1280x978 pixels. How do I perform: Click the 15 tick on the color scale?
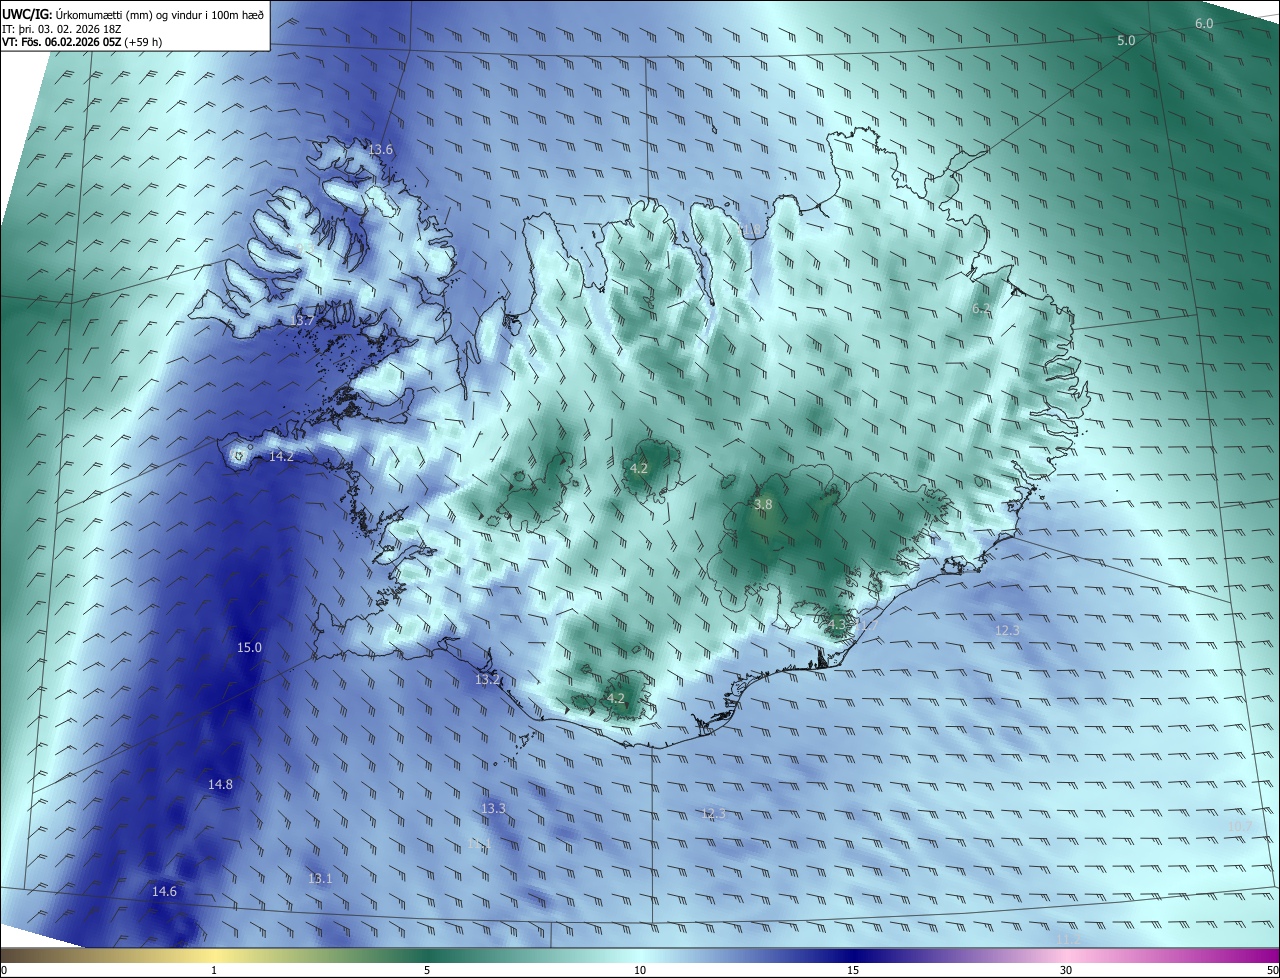point(853,970)
